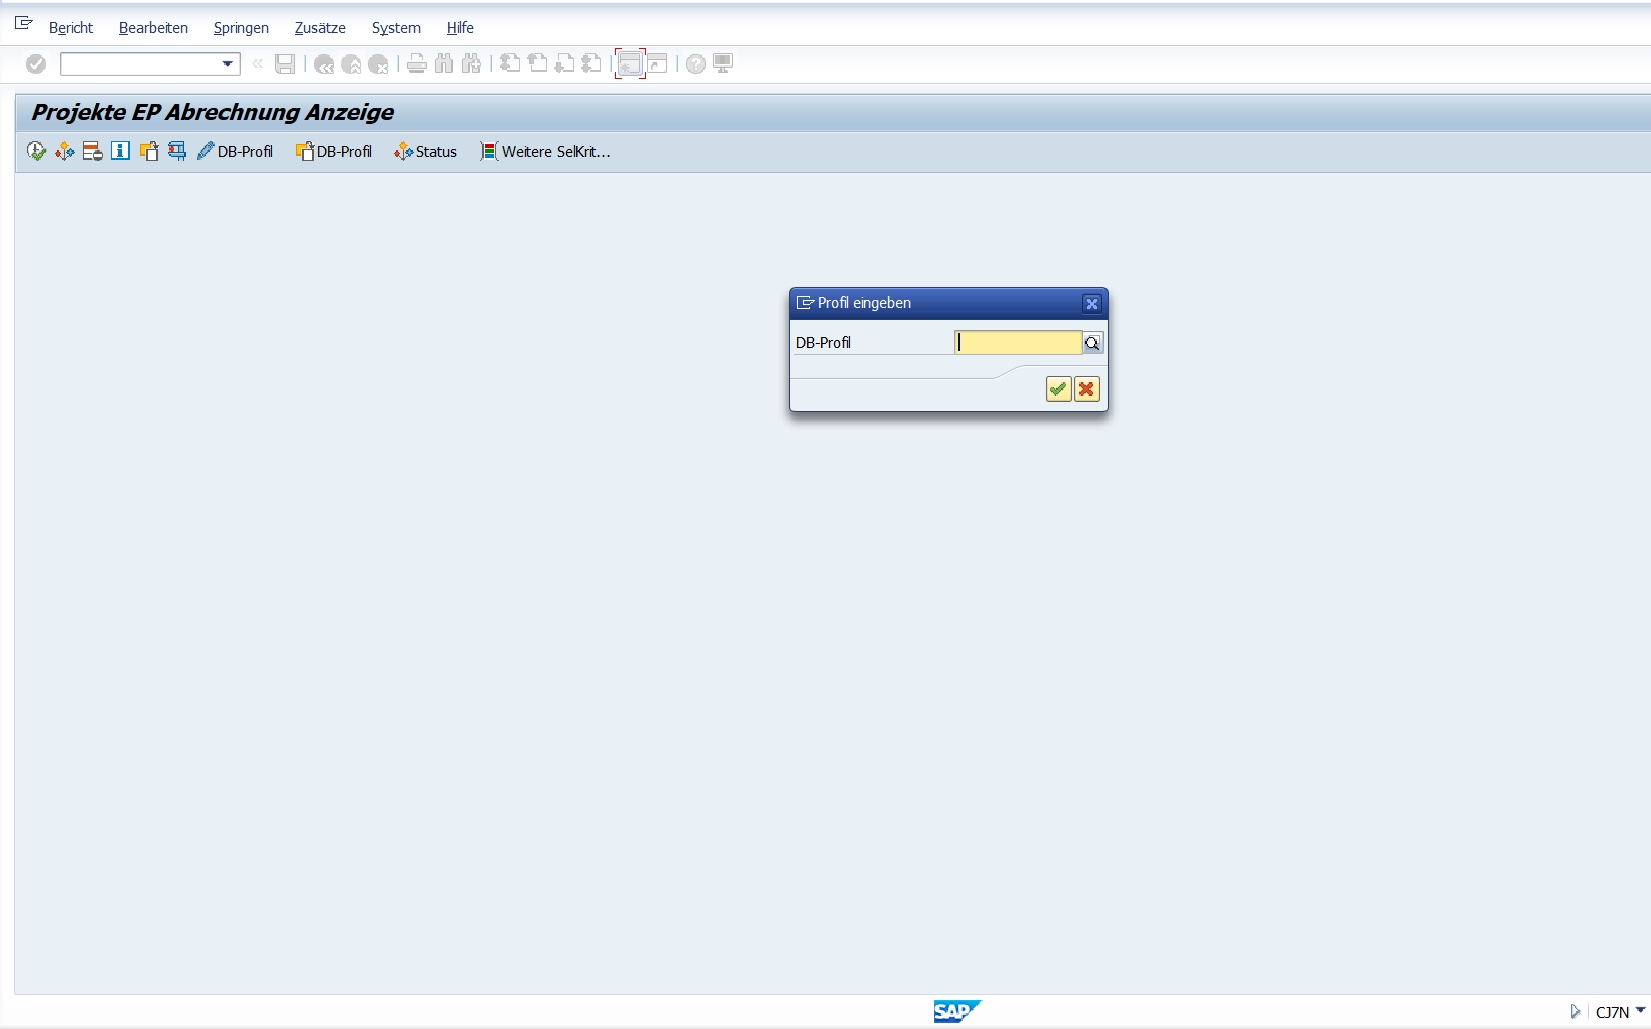This screenshot has width=1651, height=1029.
Task: Click the status selection schema icon
Action: [65, 151]
